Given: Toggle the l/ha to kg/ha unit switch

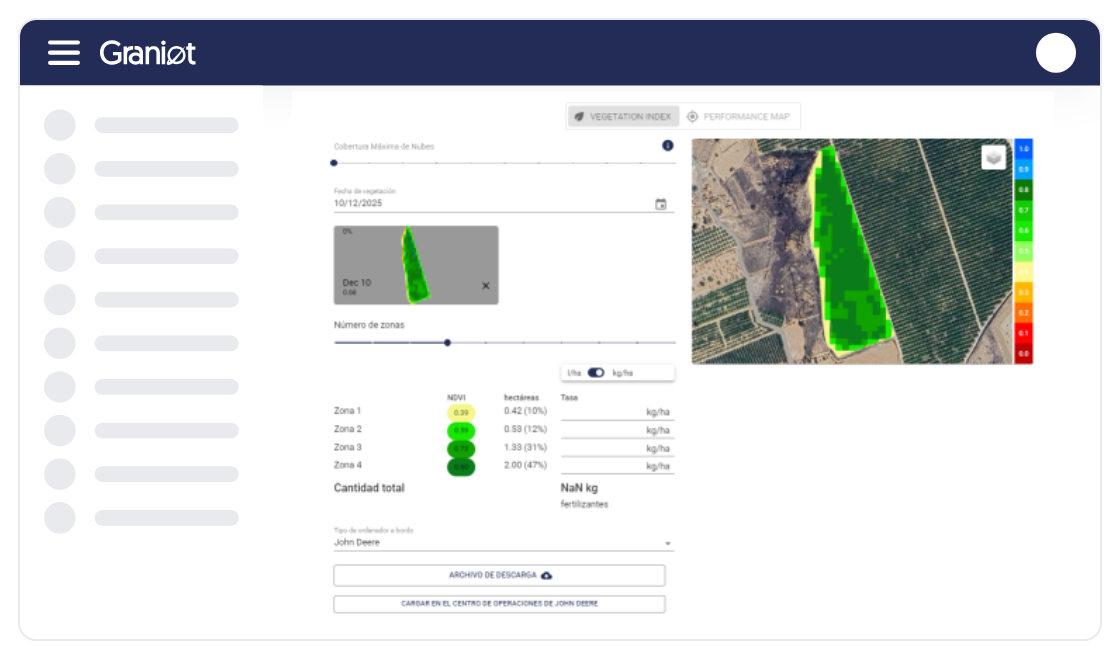Looking at the screenshot, I should click(x=596, y=373).
